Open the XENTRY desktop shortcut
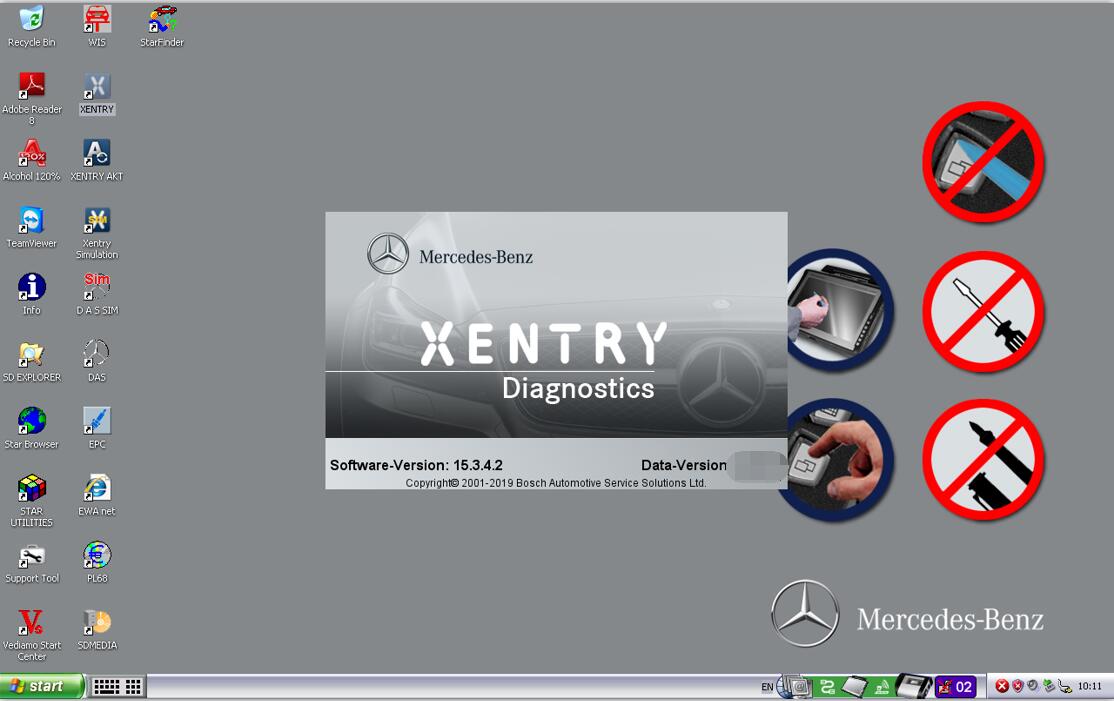The width and height of the screenshot is (1114, 701). (97, 93)
